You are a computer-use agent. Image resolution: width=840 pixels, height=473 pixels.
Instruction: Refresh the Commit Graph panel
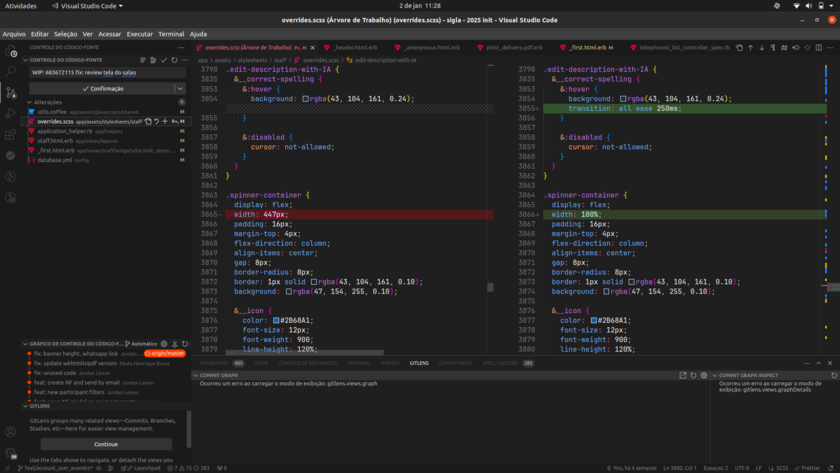(x=693, y=376)
